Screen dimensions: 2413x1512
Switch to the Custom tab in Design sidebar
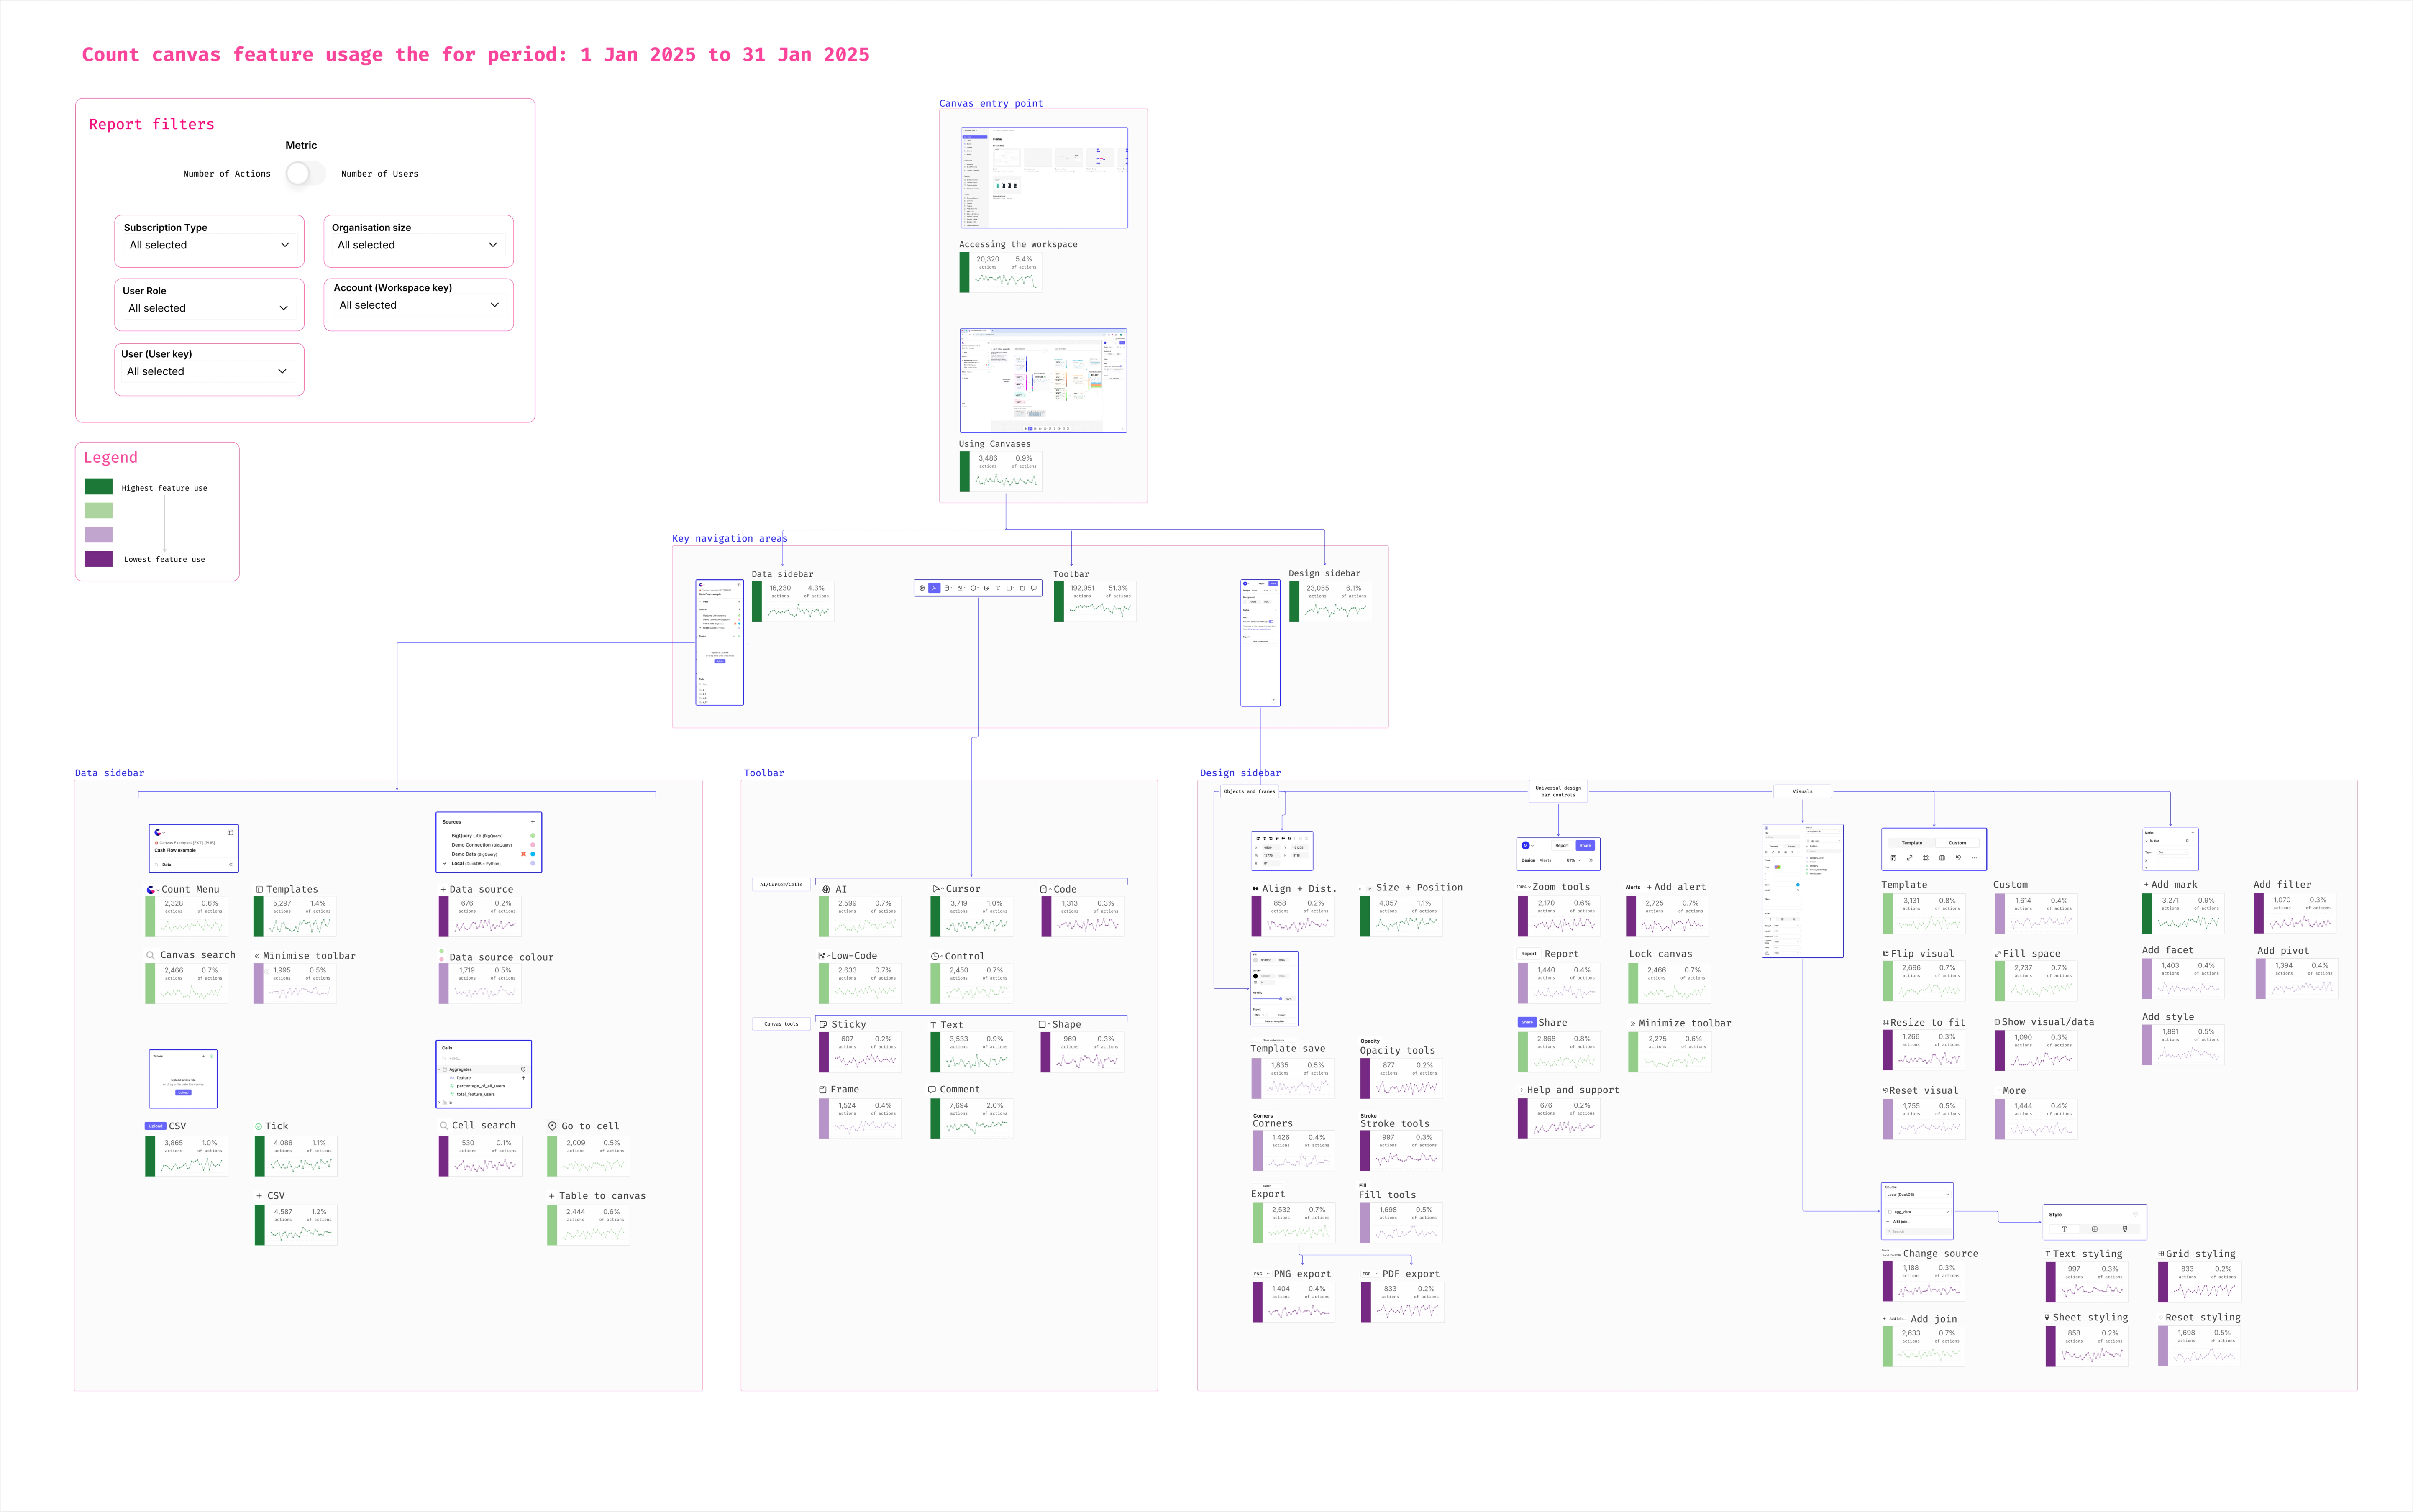pyautogui.click(x=1957, y=843)
